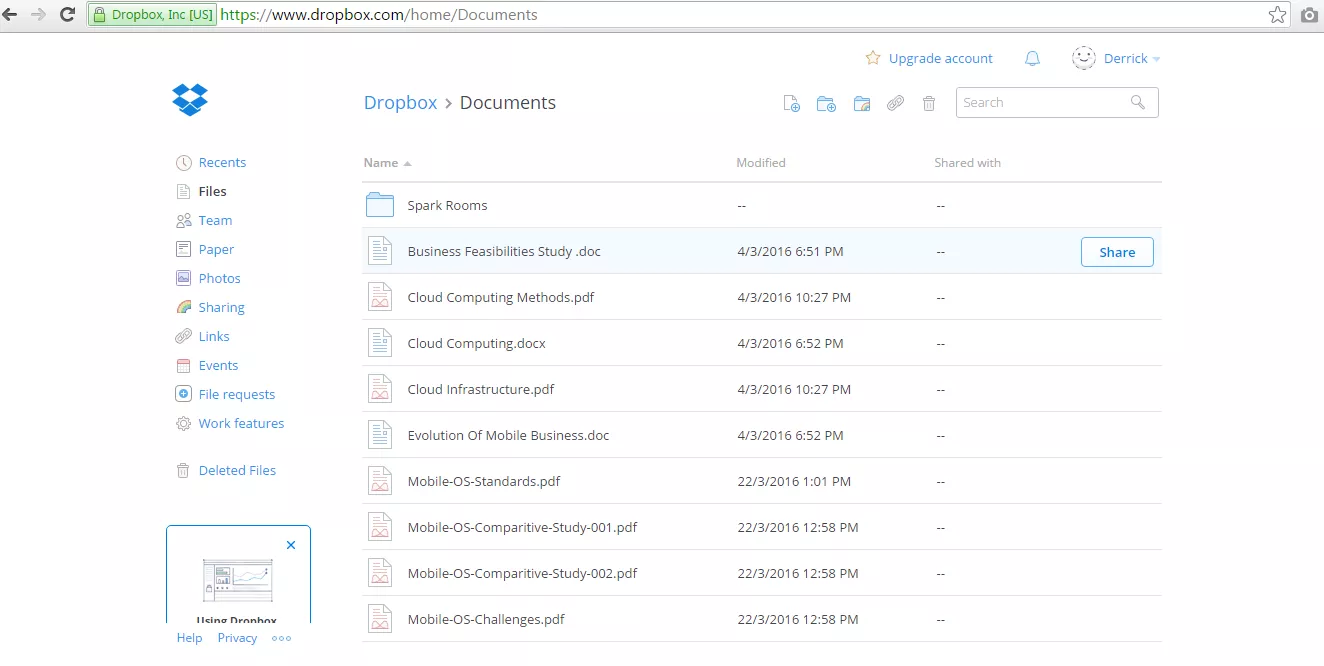Screen dimensions: 1324x666
Task: Click the Mobile-OS-Challenges.pdf file icon
Action: click(x=380, y=619)
